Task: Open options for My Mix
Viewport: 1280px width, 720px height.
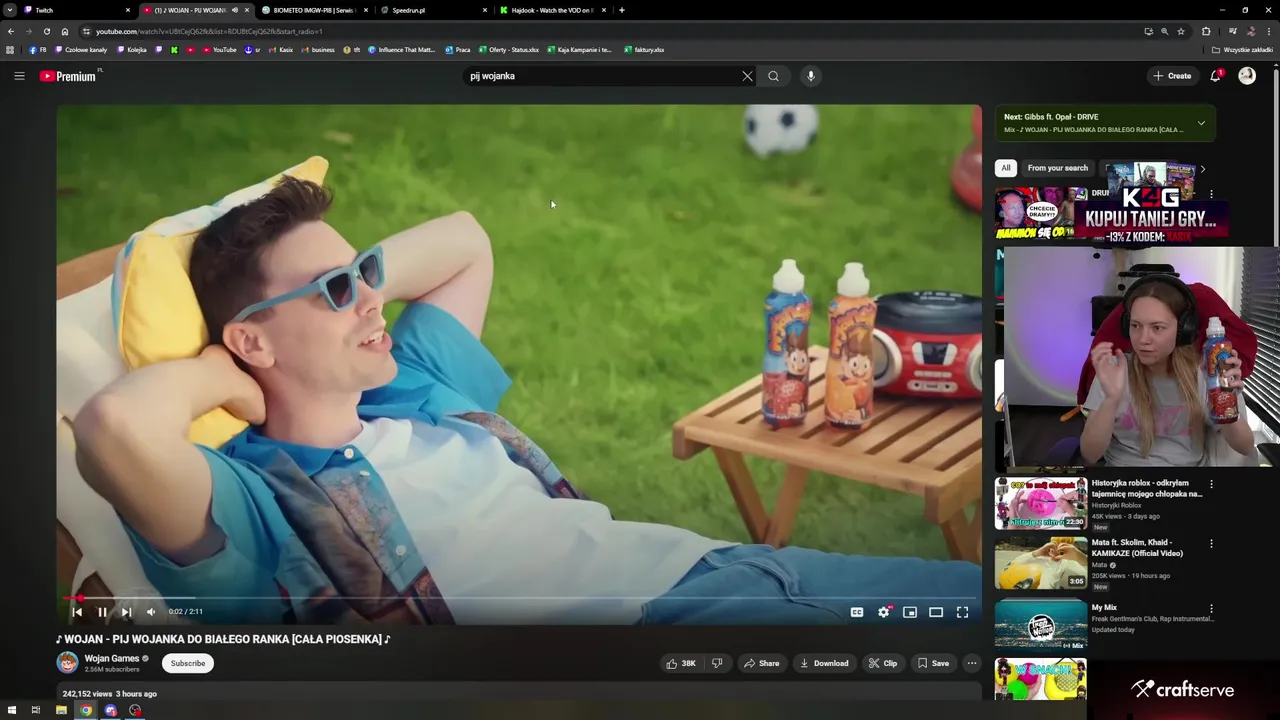Action: [x=1211, y=608]
